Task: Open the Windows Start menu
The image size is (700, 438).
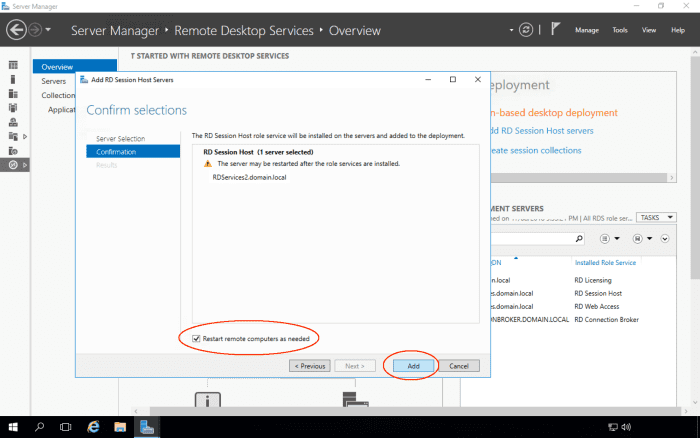Action: [13, 427]
